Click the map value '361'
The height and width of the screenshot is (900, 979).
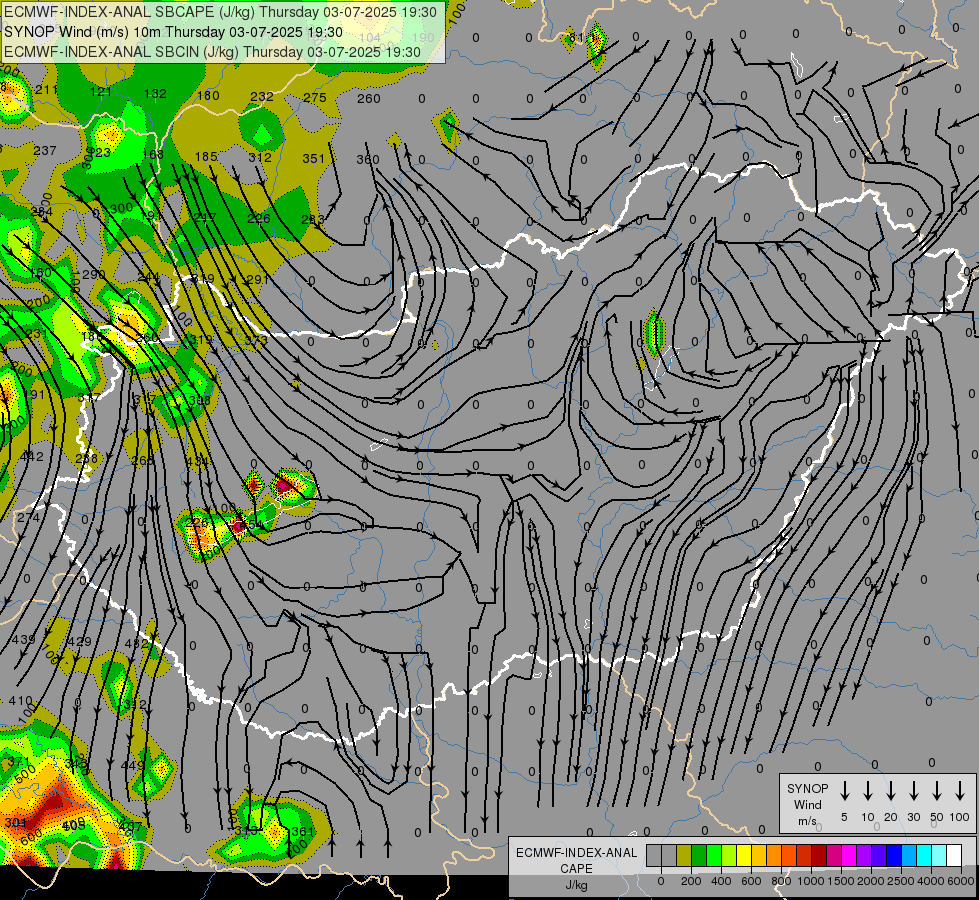302,831
